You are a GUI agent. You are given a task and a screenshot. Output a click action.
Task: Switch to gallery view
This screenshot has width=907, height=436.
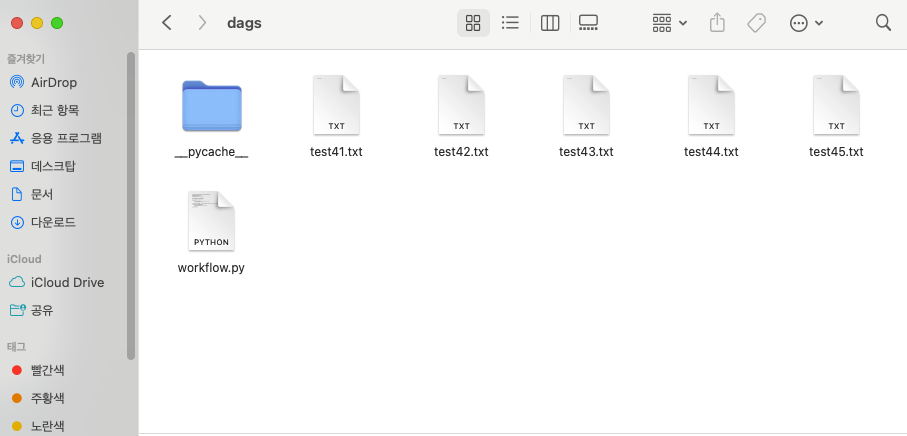click(x=588, y=23)
